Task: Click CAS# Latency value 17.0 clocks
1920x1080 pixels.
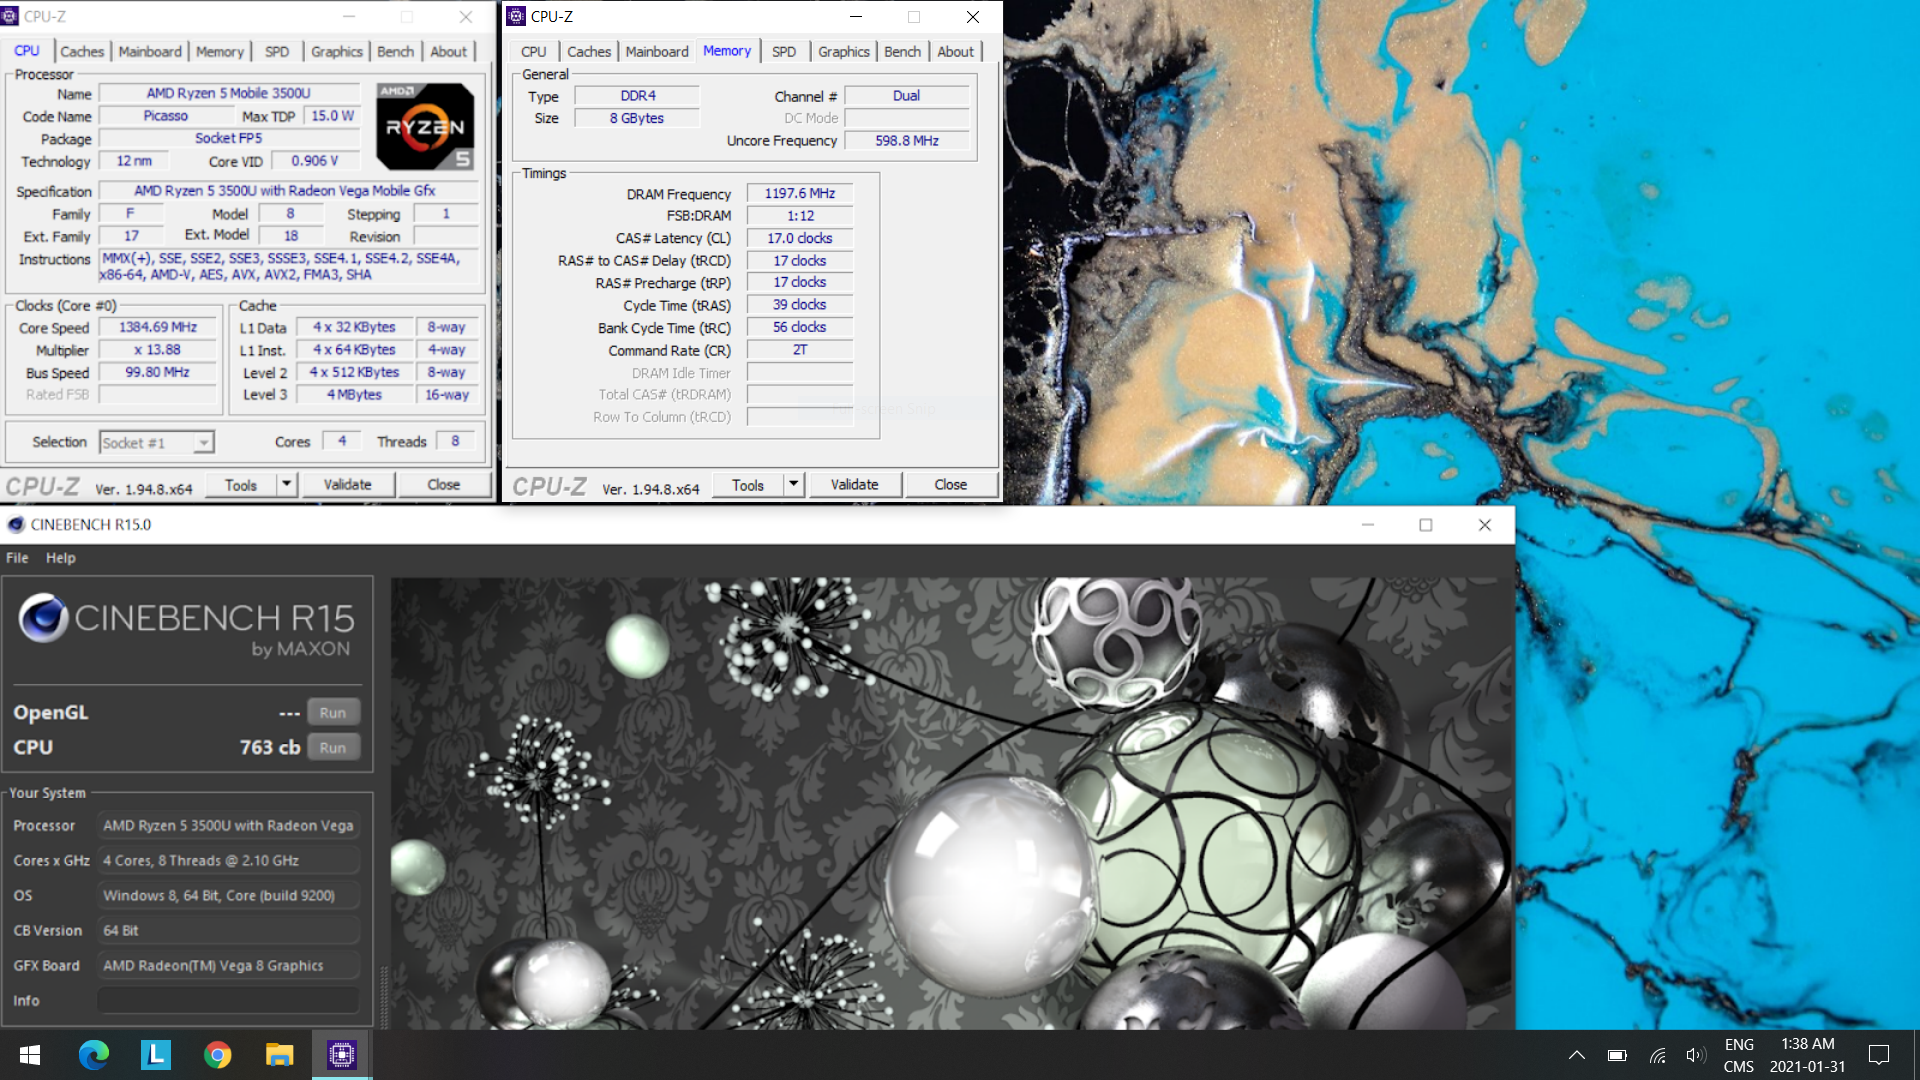Action: (800, 238)
